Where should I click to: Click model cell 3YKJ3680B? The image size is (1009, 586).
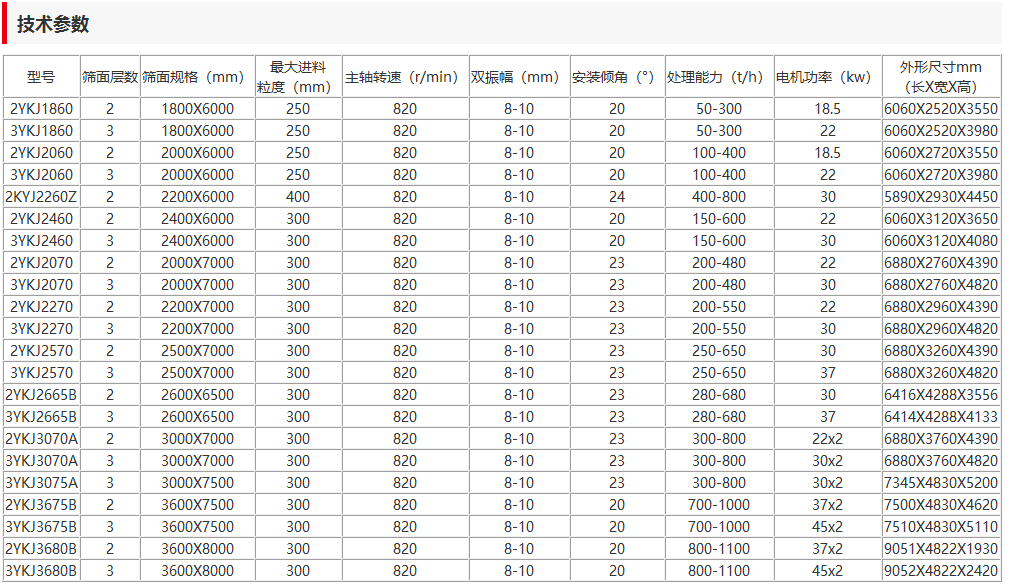coord(41,571)
